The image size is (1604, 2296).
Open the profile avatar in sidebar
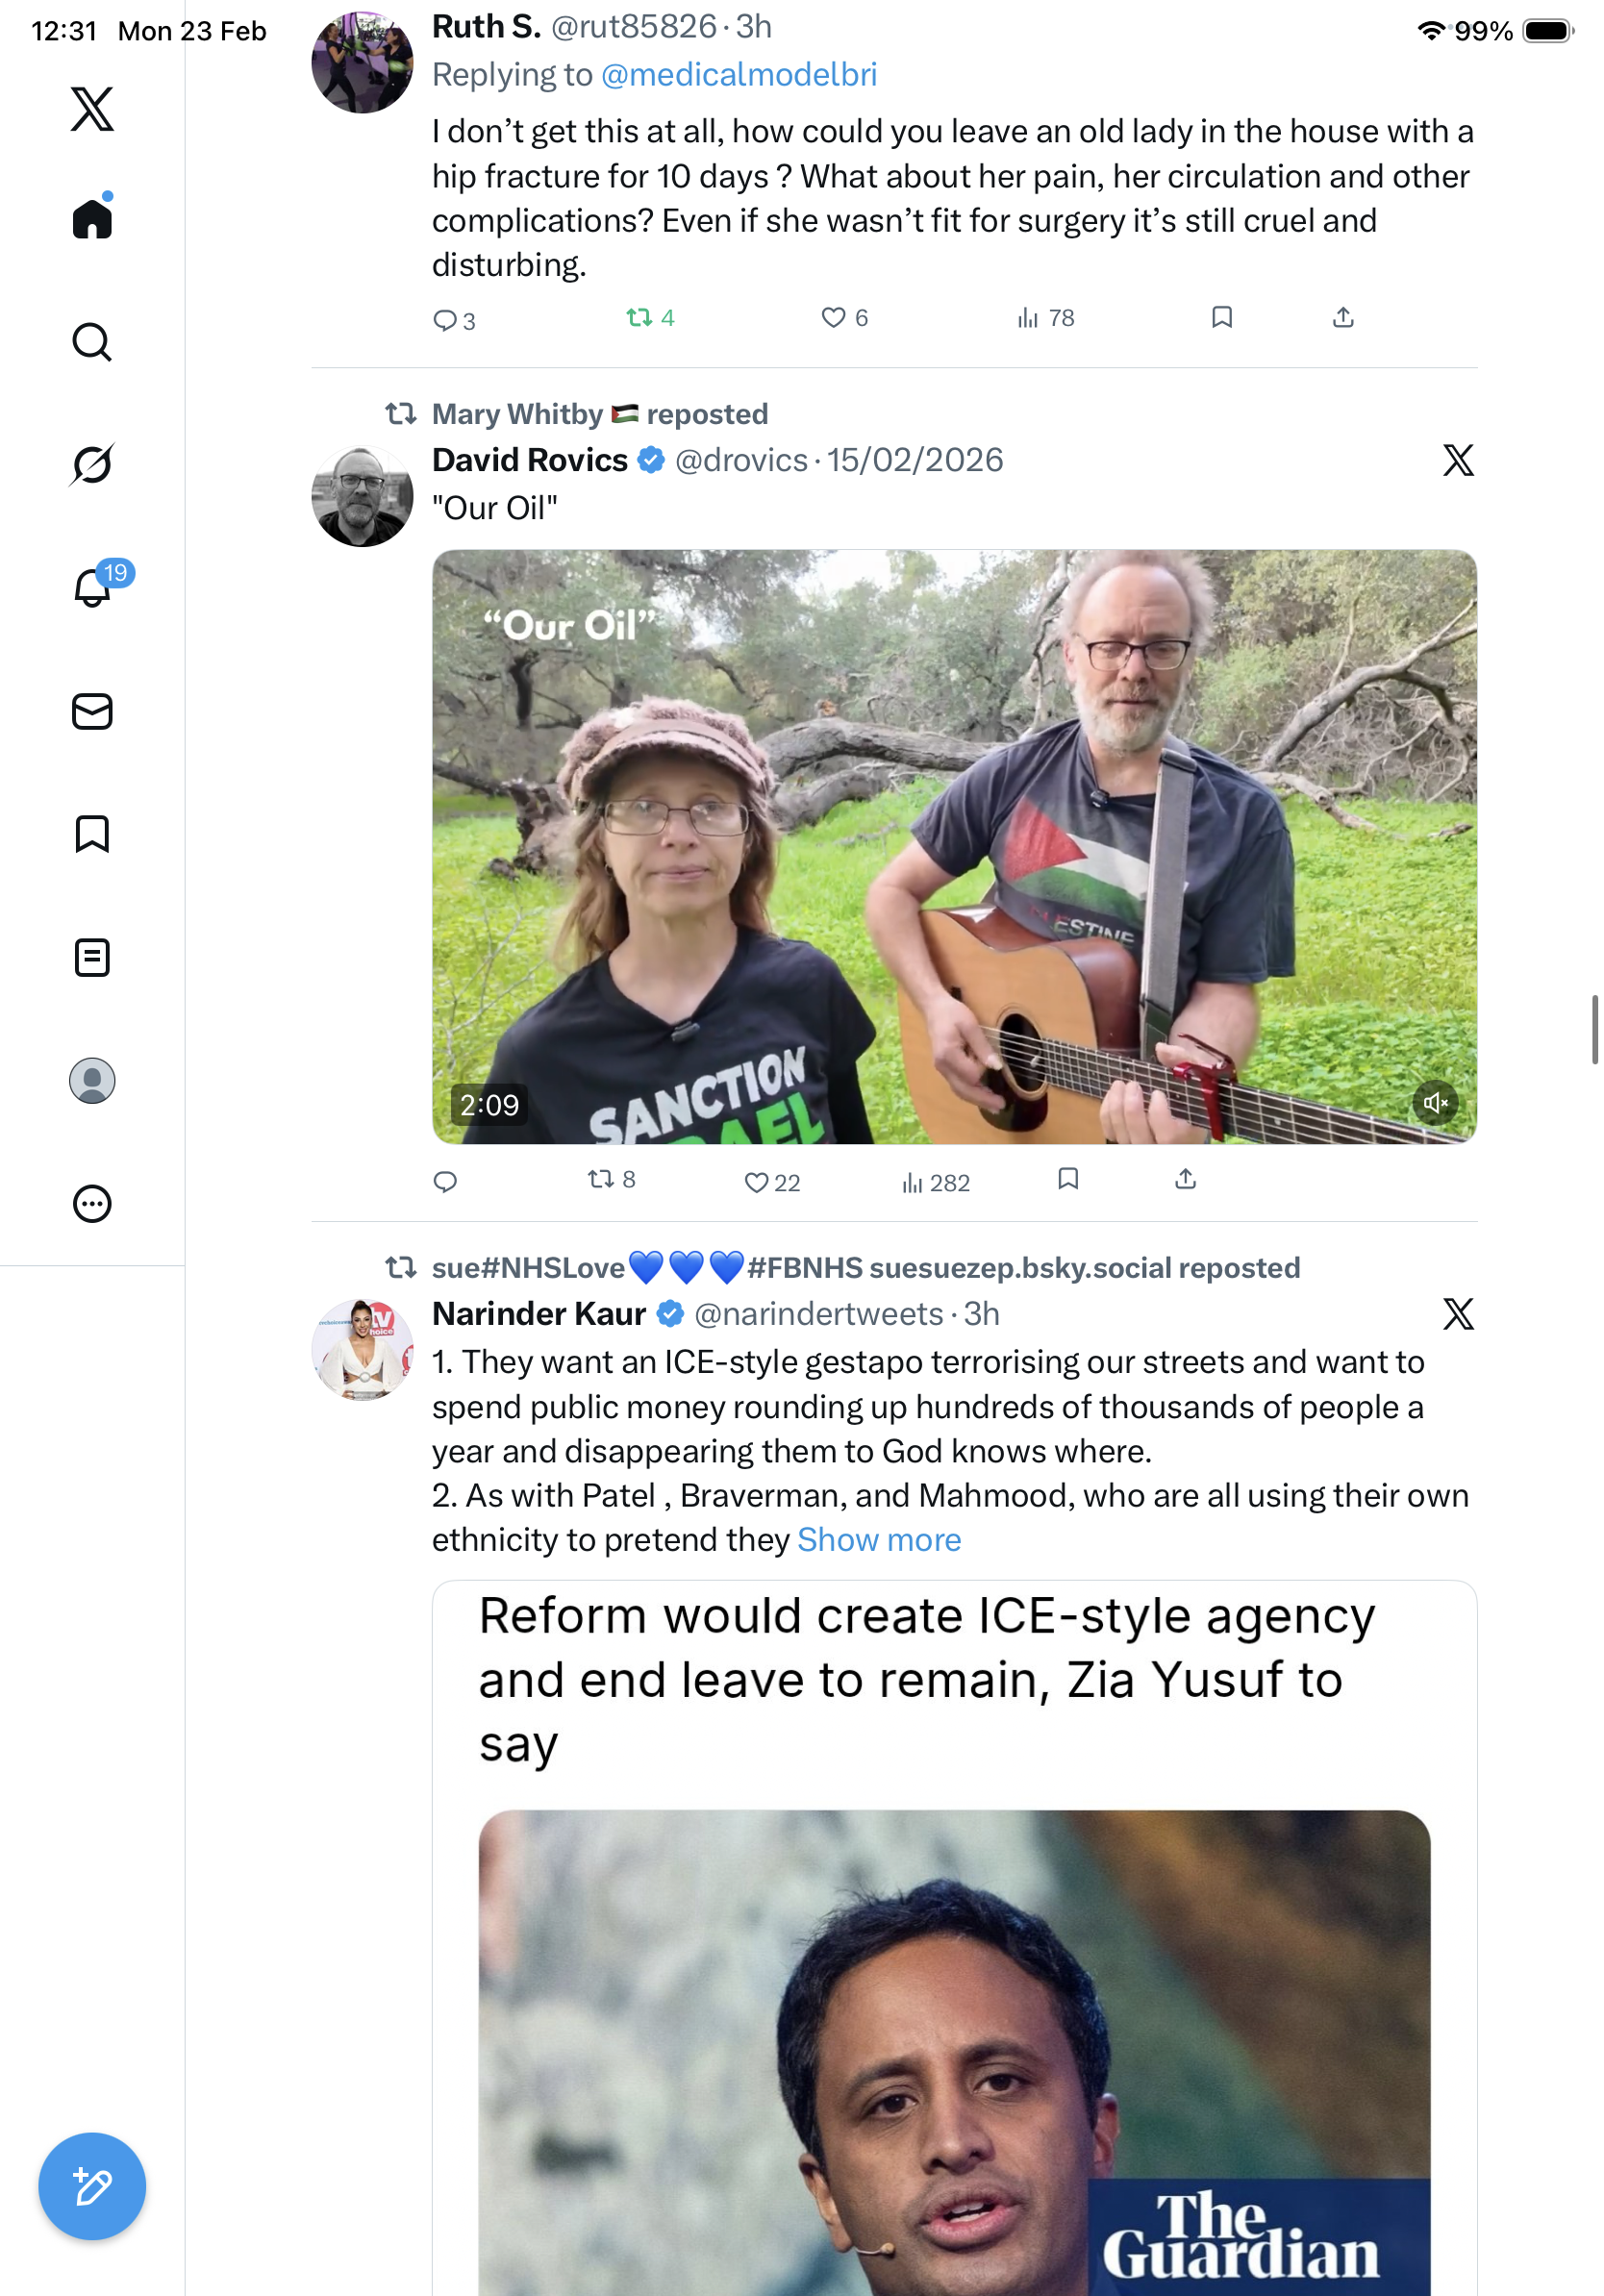point(92,1081)
